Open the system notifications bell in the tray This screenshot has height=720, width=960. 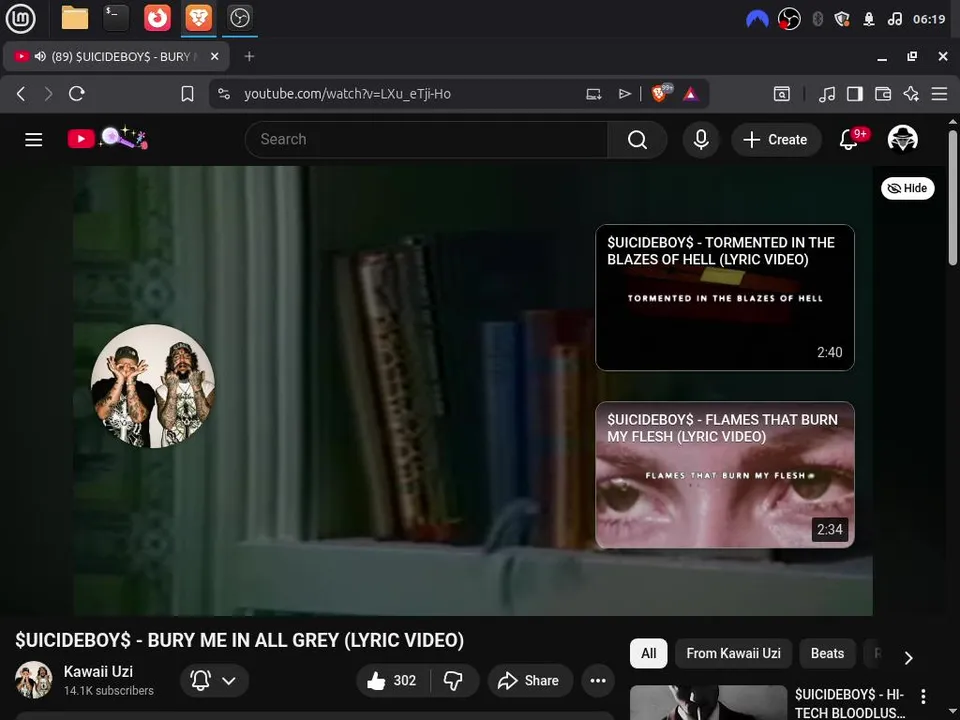click(x=868, y=20)
